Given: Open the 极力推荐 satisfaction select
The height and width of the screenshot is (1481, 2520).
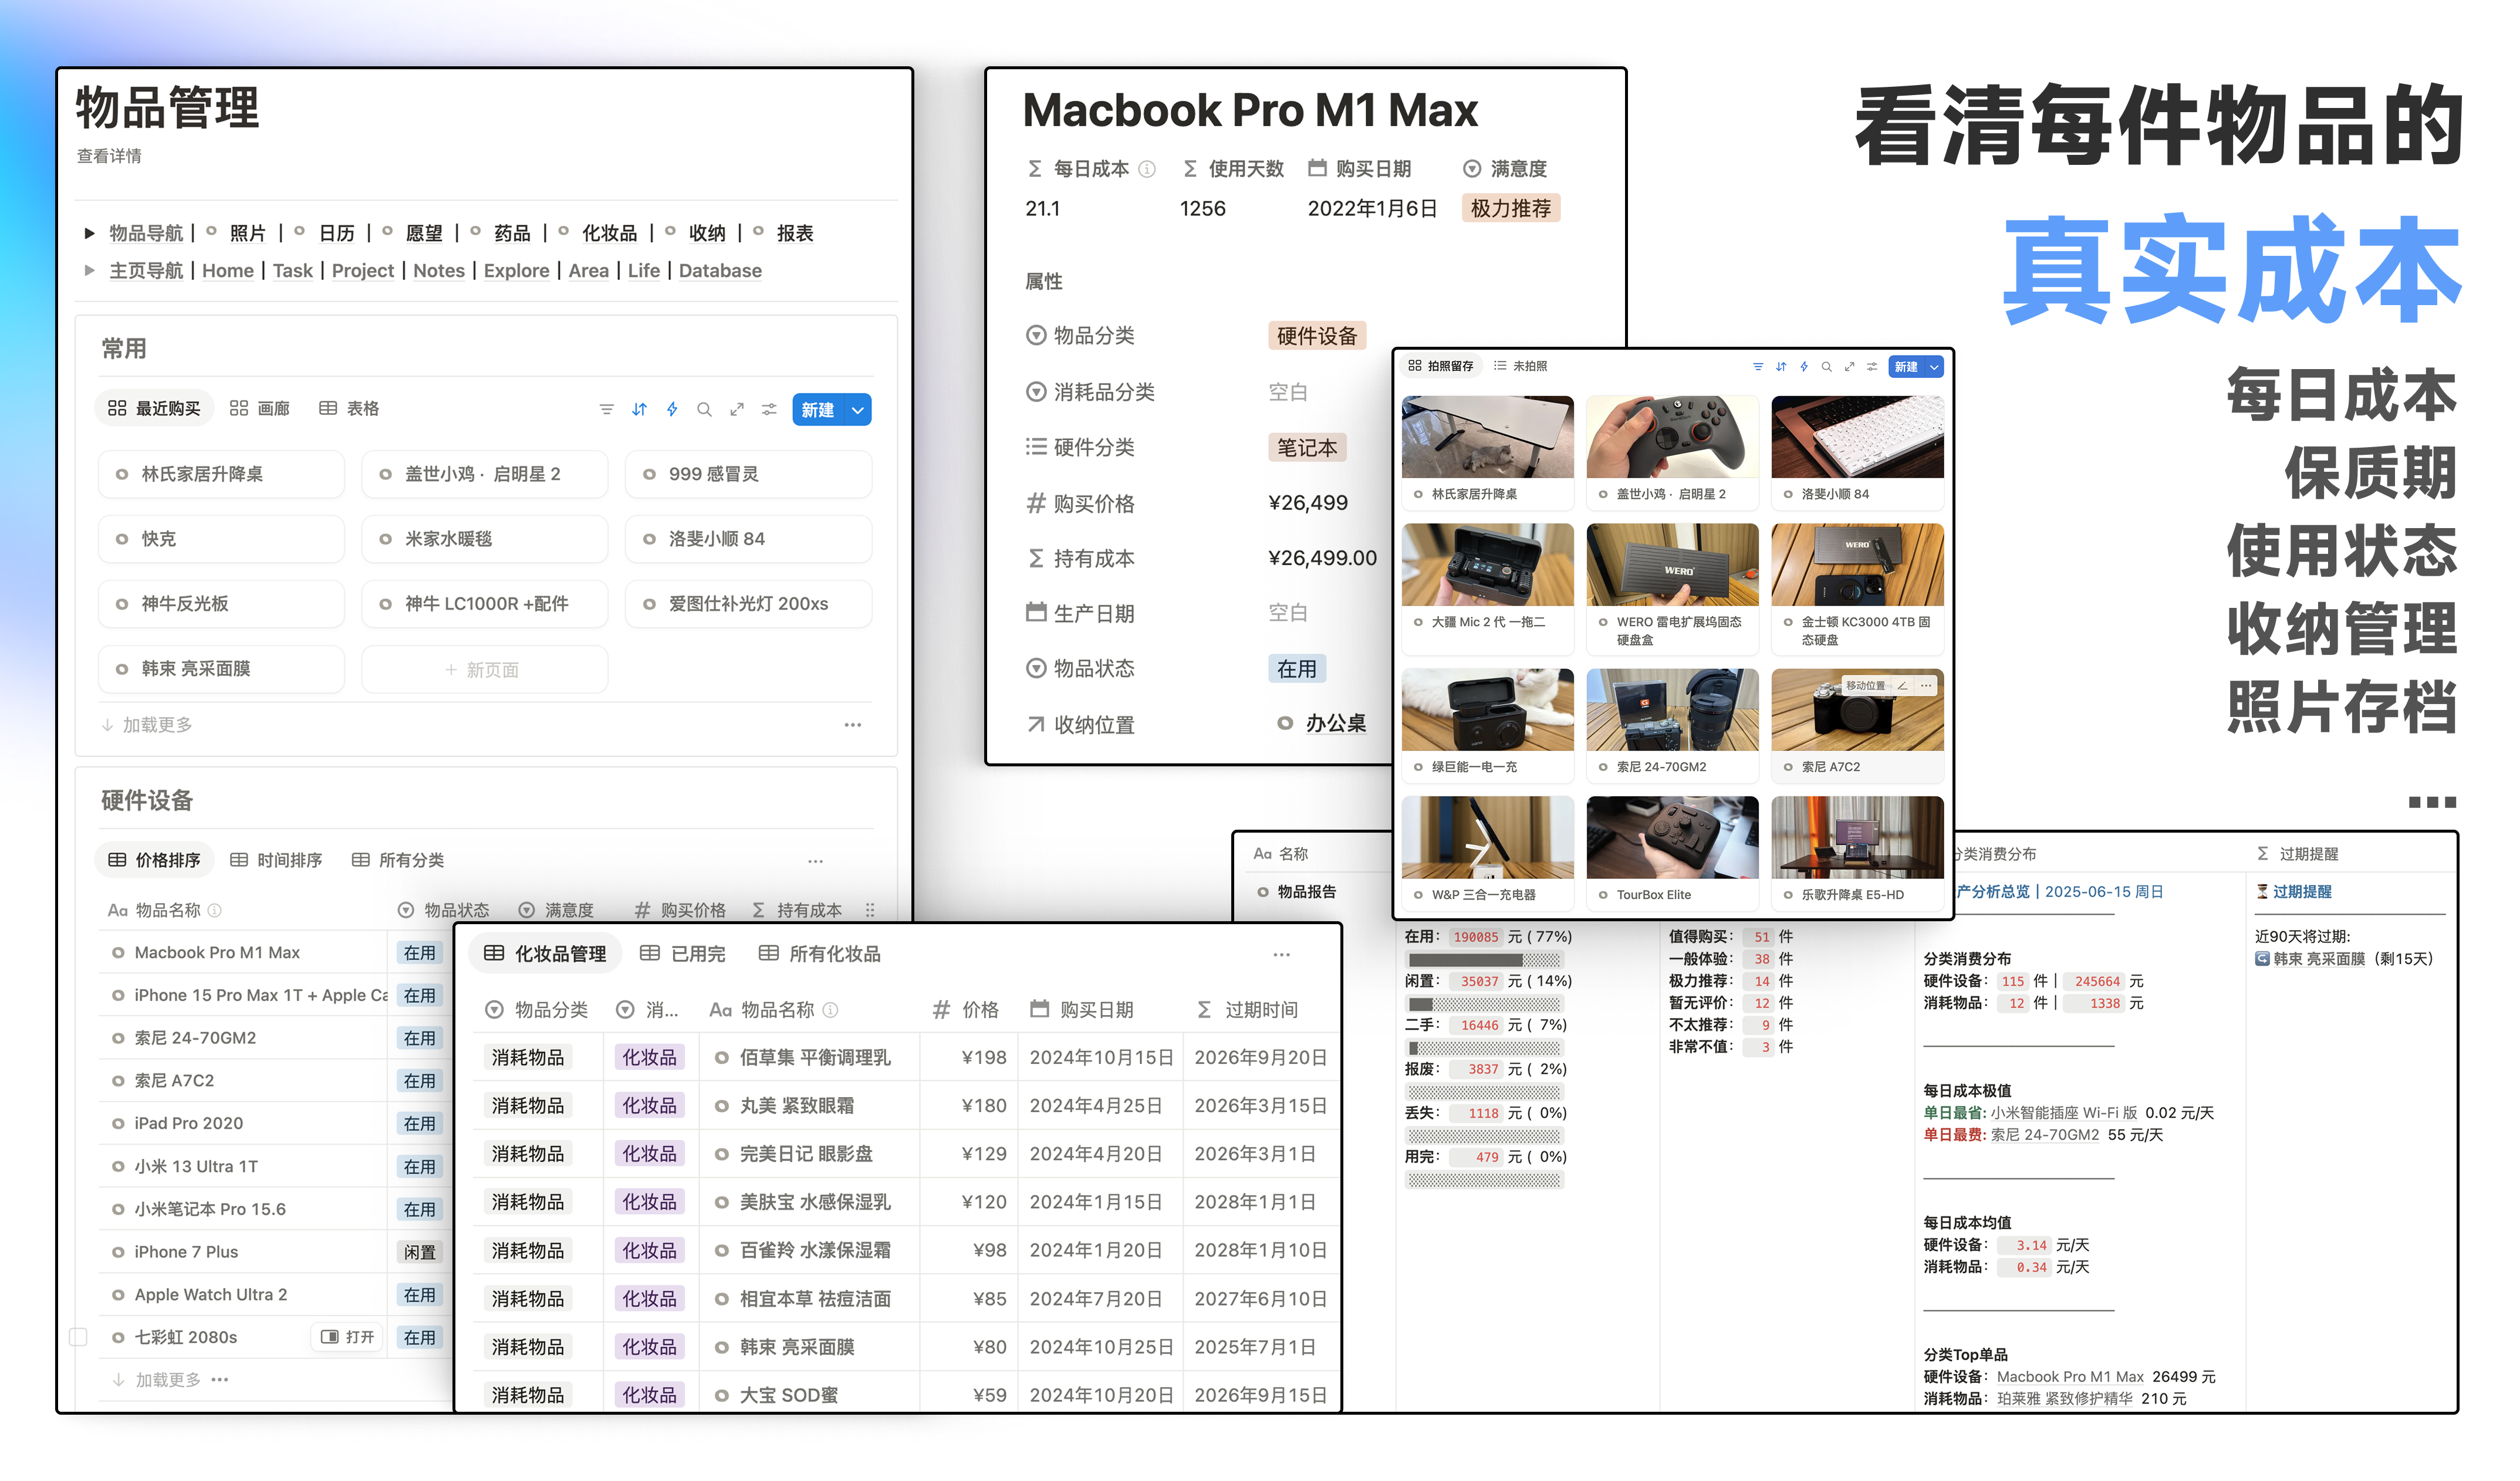Looking at the screenshot, I should coord(1510,209).
